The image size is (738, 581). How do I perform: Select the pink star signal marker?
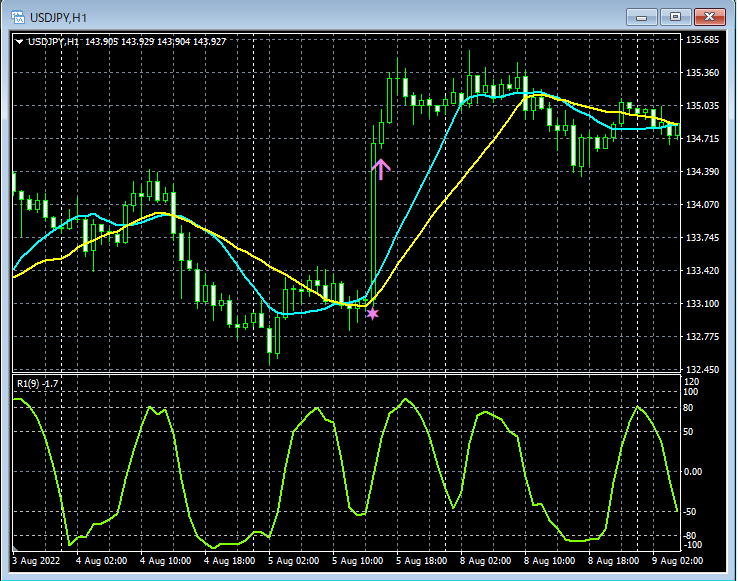click(372, 314)
